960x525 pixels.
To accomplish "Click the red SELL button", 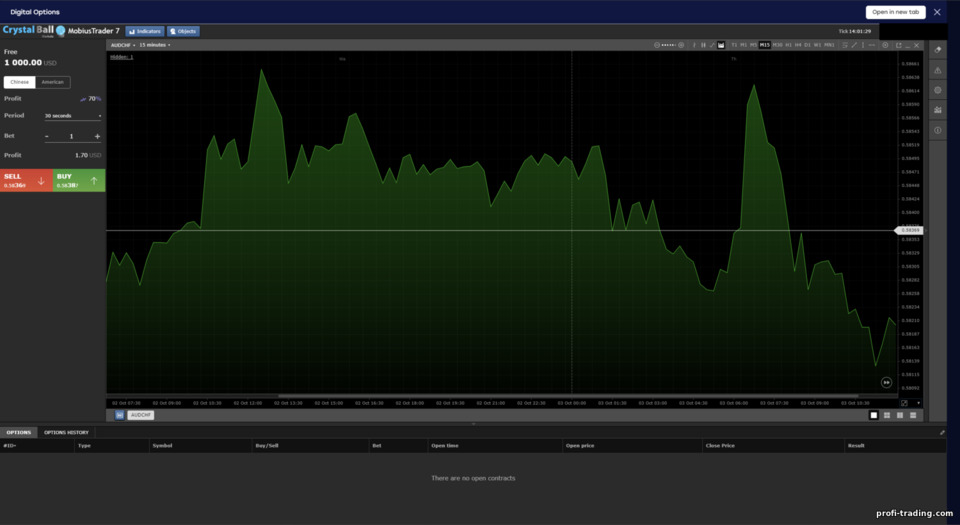I will coord(26,181).
